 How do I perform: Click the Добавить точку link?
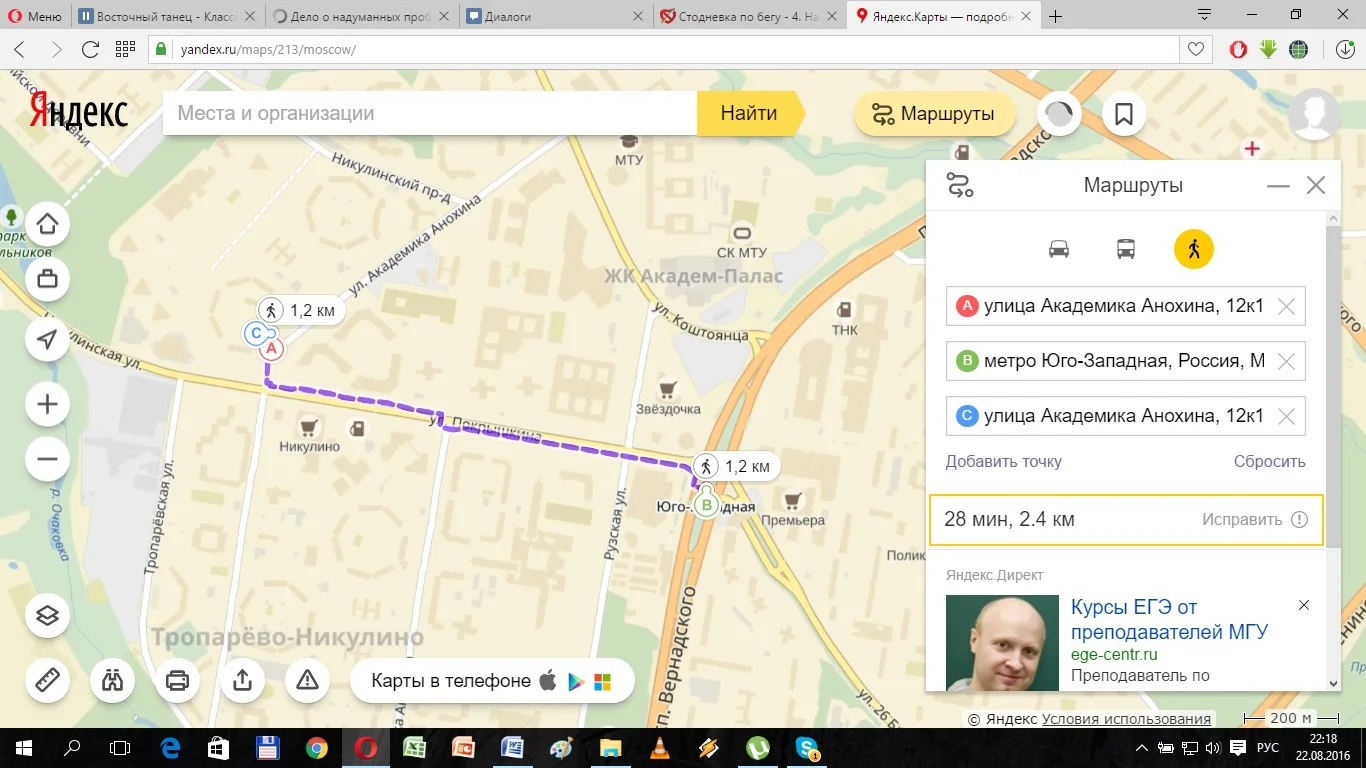pos(1004,462)
